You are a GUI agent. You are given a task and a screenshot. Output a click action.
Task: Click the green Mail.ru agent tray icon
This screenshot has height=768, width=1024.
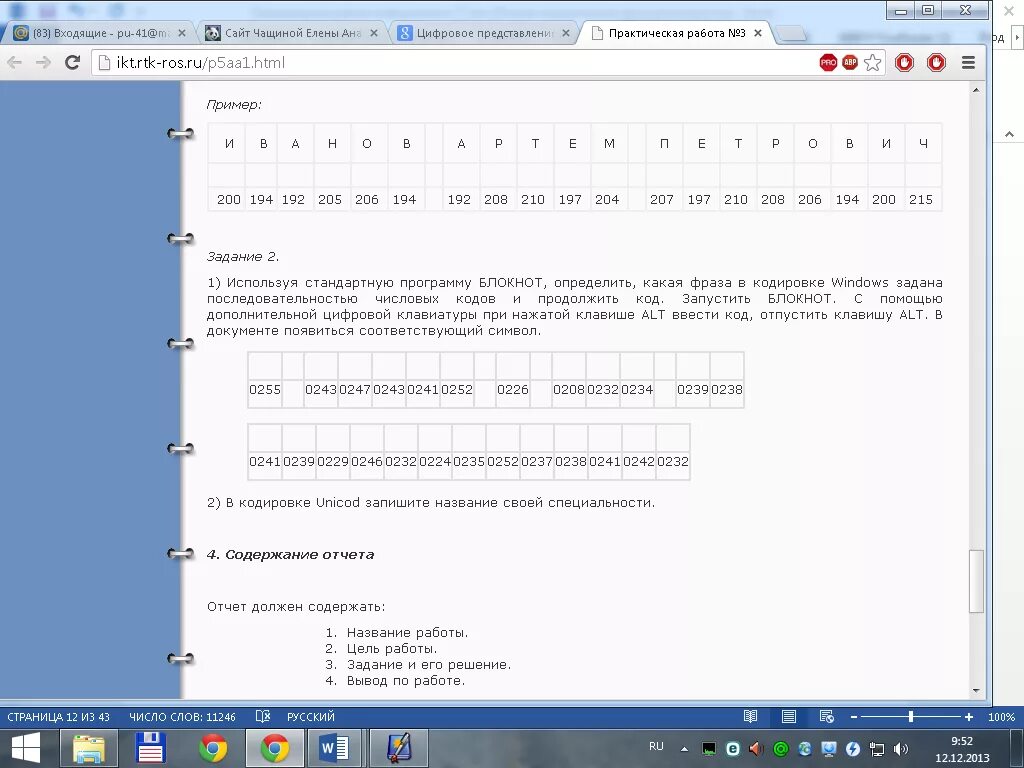780,749
